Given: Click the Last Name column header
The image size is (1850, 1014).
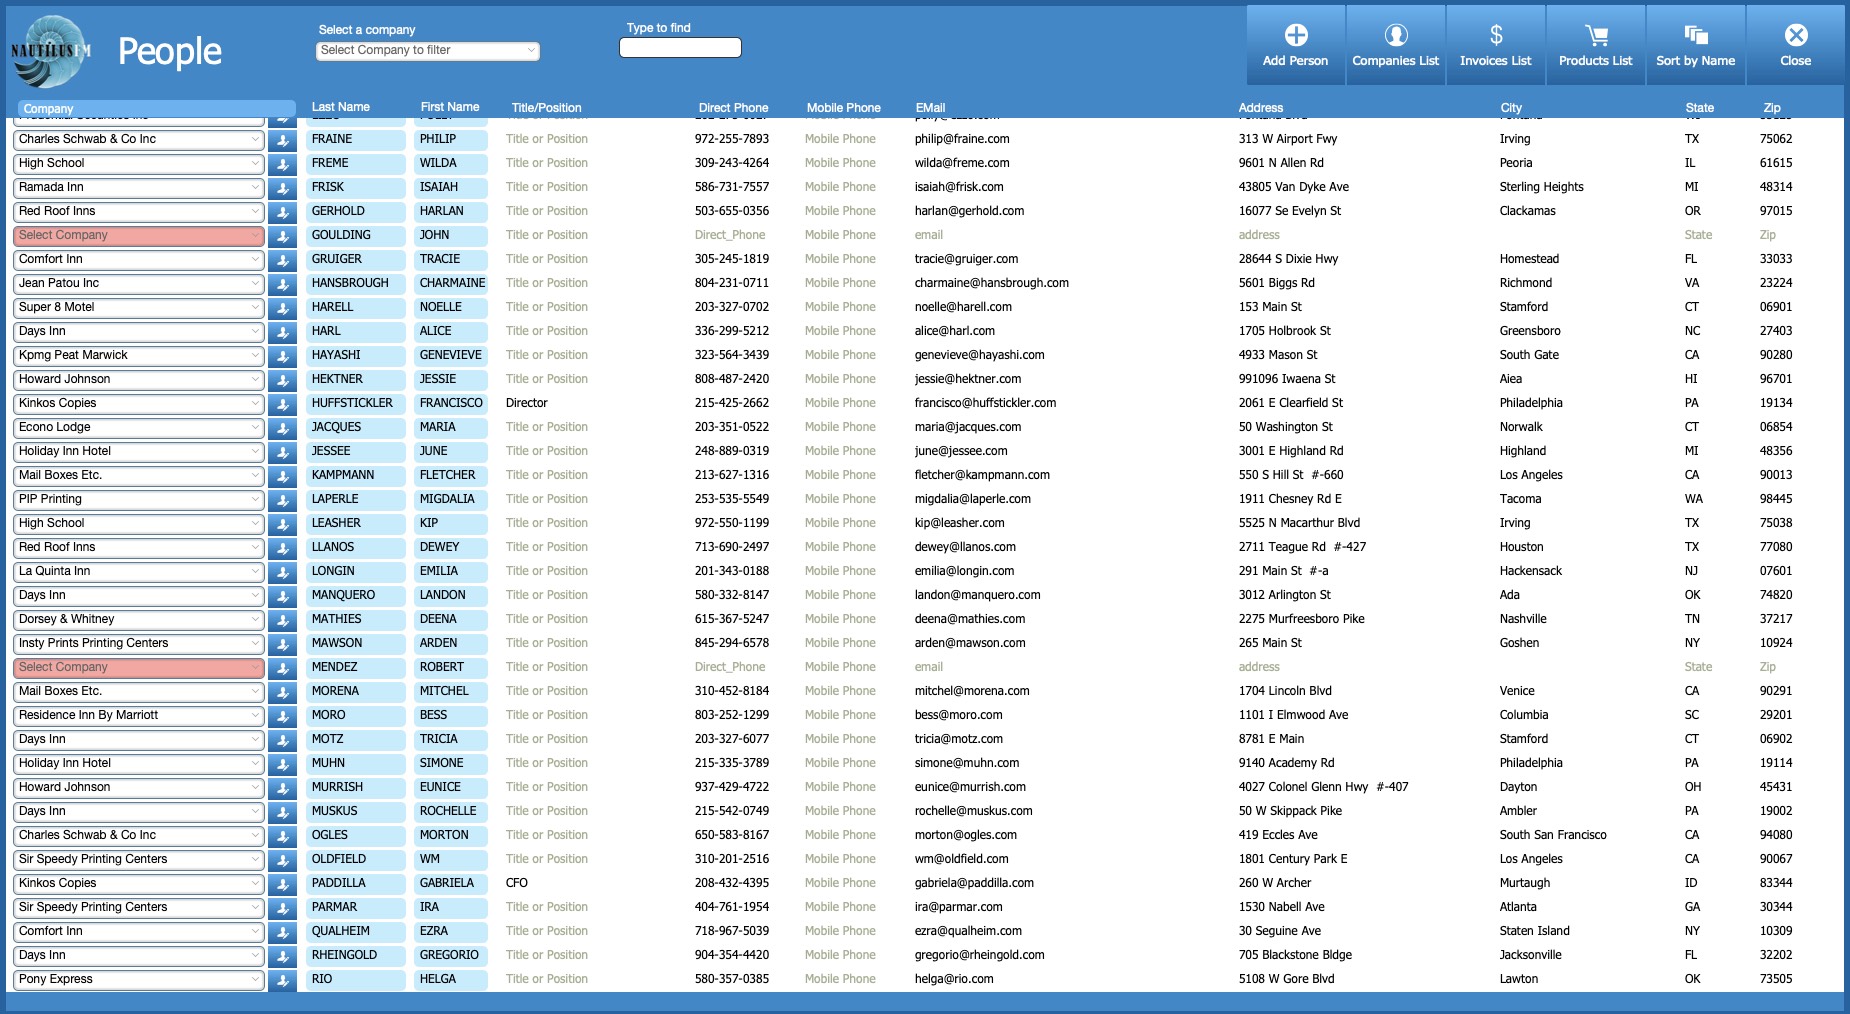Looking at the screenshot, I should (x=340, y=107).
